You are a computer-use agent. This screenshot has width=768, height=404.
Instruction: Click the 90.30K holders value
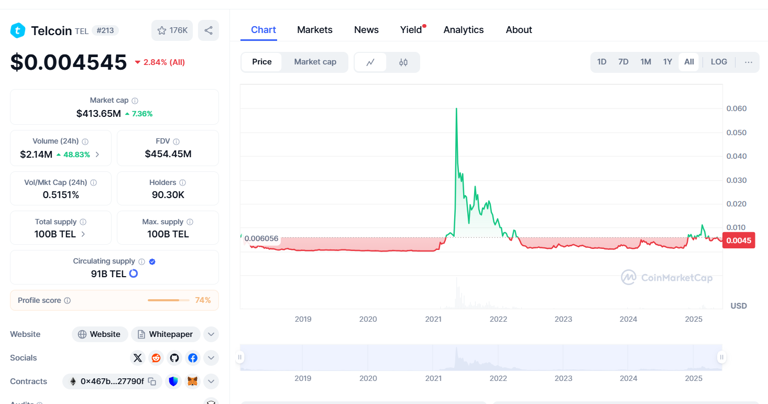pyautogui.click(x=168, y=195)
